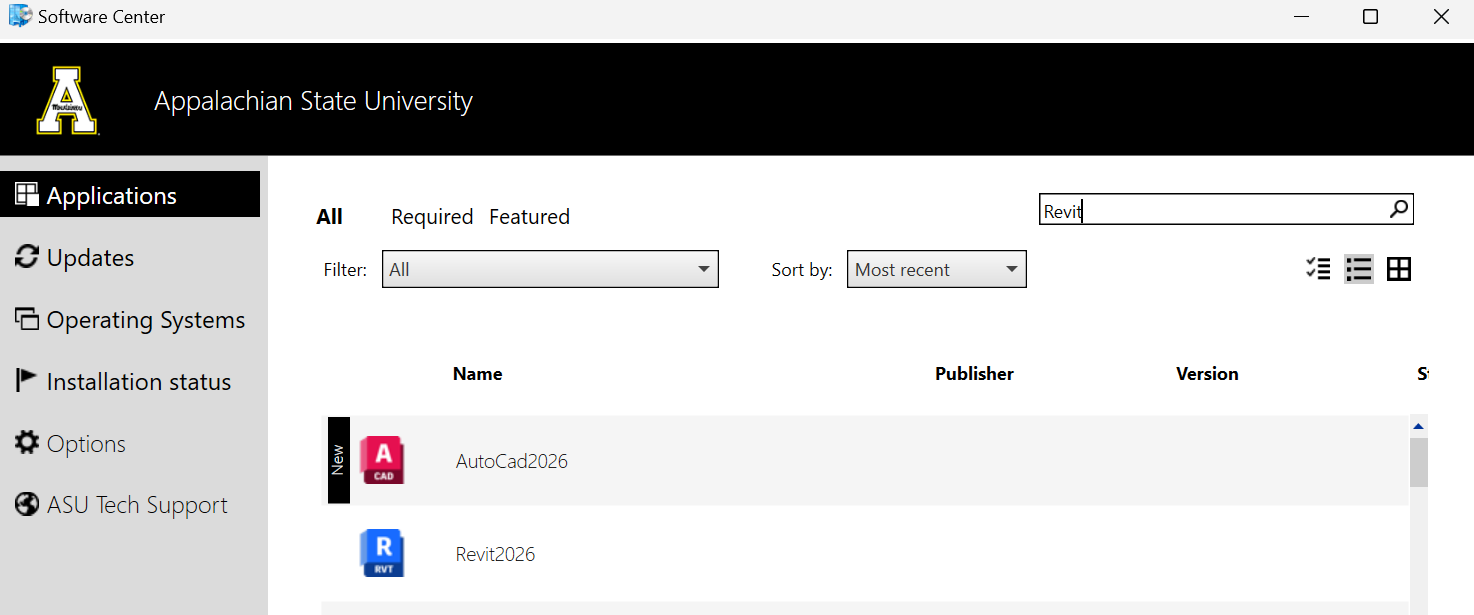1474x615 pixels.
Task: Click the Revit blue RVT icon
Action: 382,553
